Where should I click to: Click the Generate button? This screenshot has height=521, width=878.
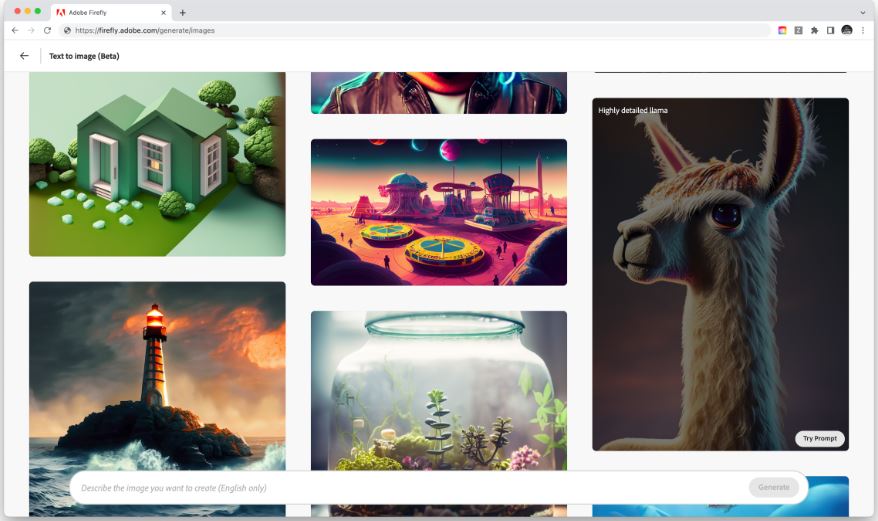[x=774, y=487]
